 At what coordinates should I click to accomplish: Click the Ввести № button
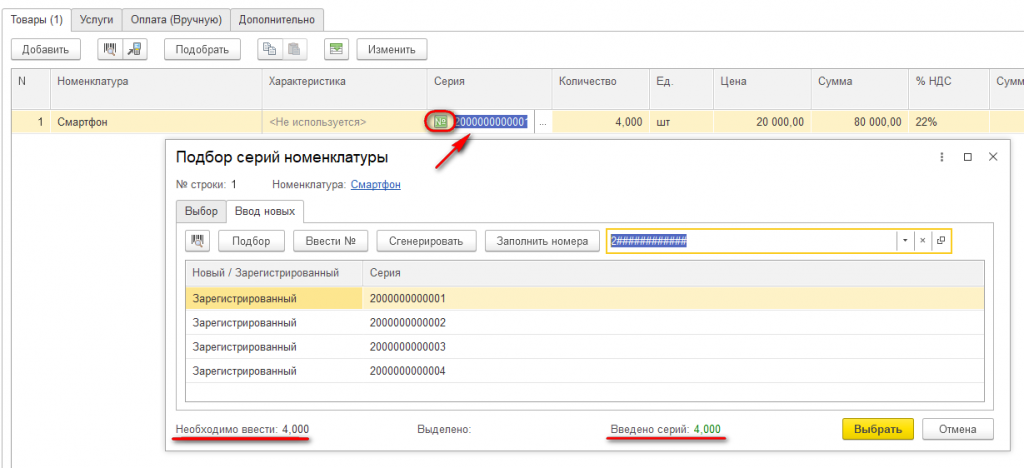[331, 241]
